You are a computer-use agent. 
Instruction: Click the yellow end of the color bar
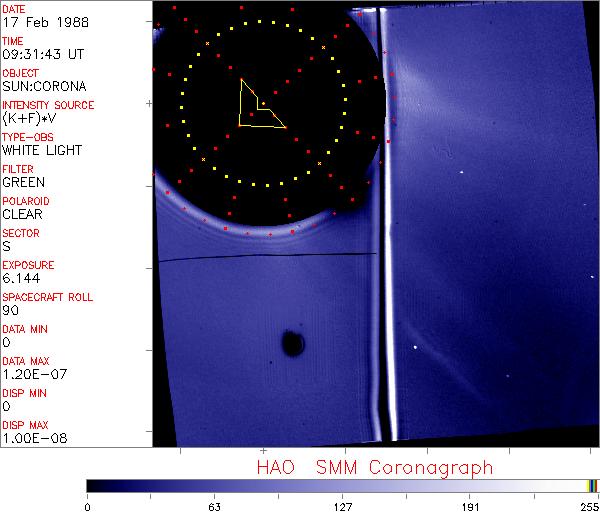pos(589,485)
